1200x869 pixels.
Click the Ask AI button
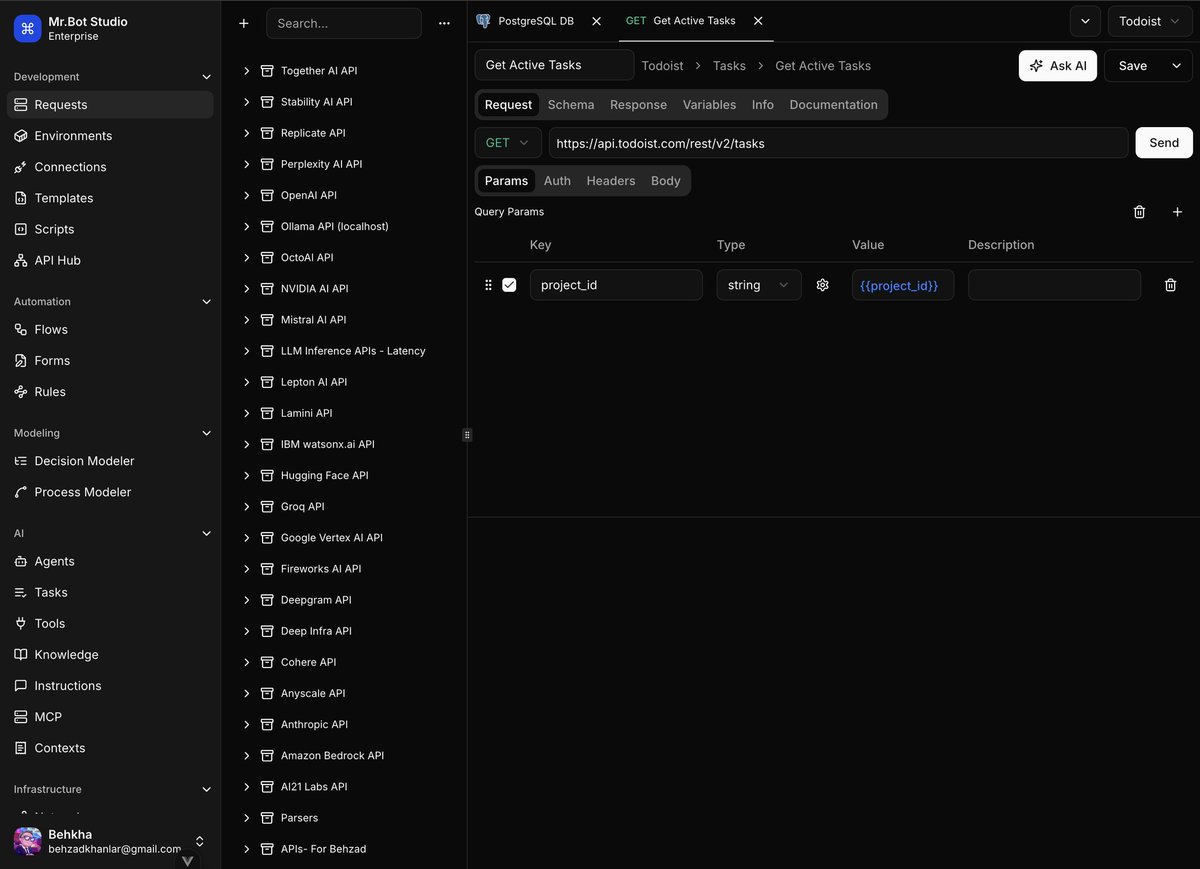1058,66
